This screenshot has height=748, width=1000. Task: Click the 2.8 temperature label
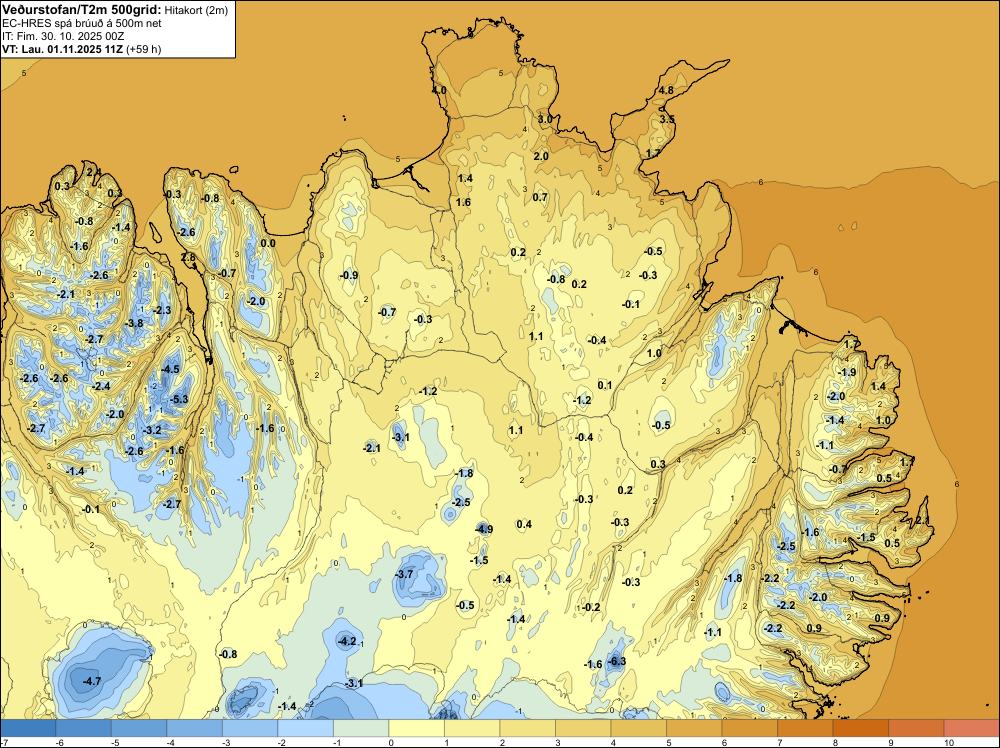pos(189,258)
